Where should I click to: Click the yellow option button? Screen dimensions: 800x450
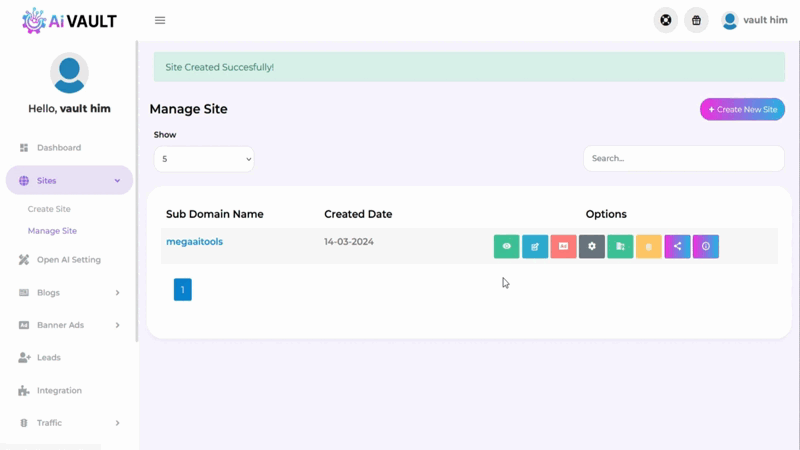click(x=649, y=246)
